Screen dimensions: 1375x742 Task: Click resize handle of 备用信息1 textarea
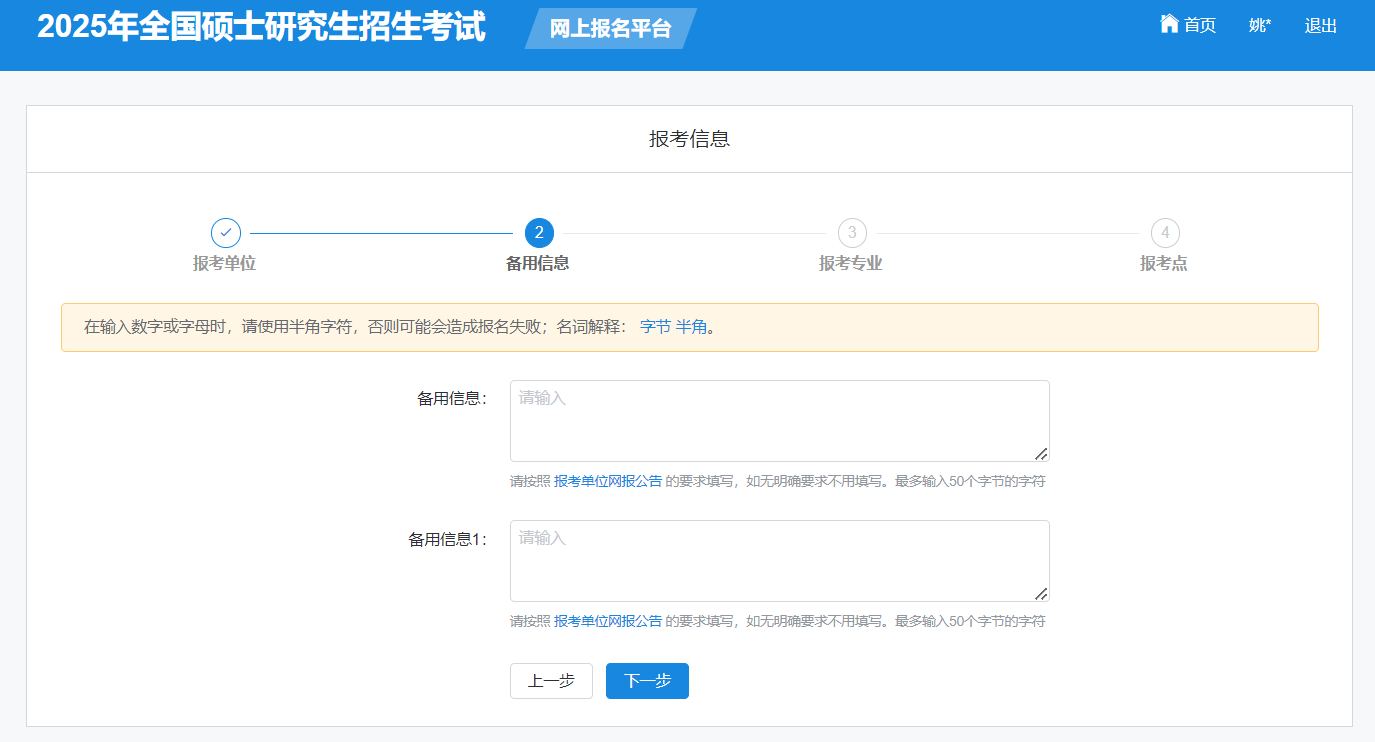click(1041, 593)
